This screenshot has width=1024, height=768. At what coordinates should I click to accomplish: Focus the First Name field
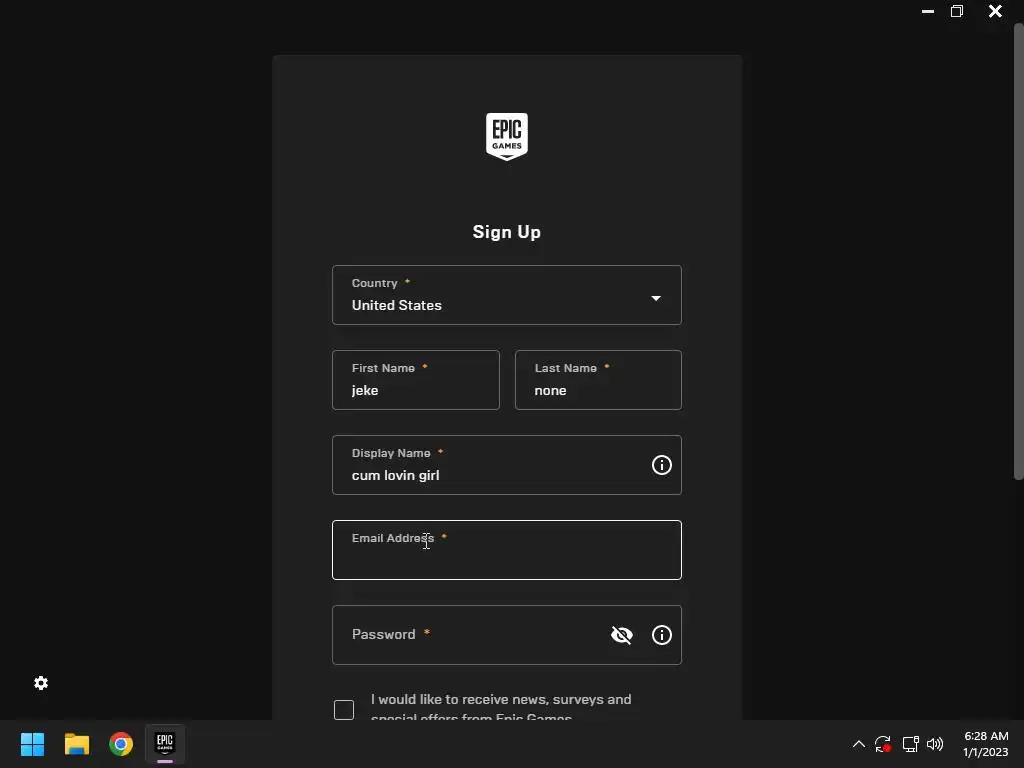click(416, 380)
